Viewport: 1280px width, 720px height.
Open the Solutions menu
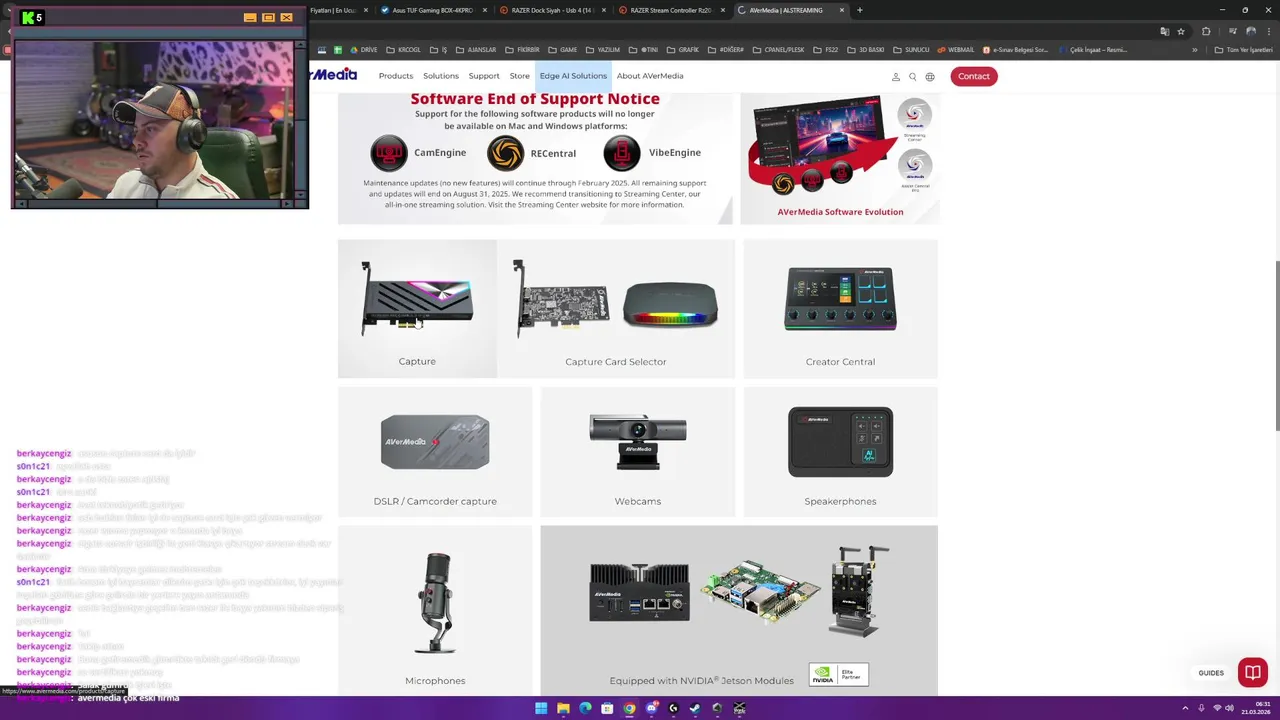tap(441, 76)
